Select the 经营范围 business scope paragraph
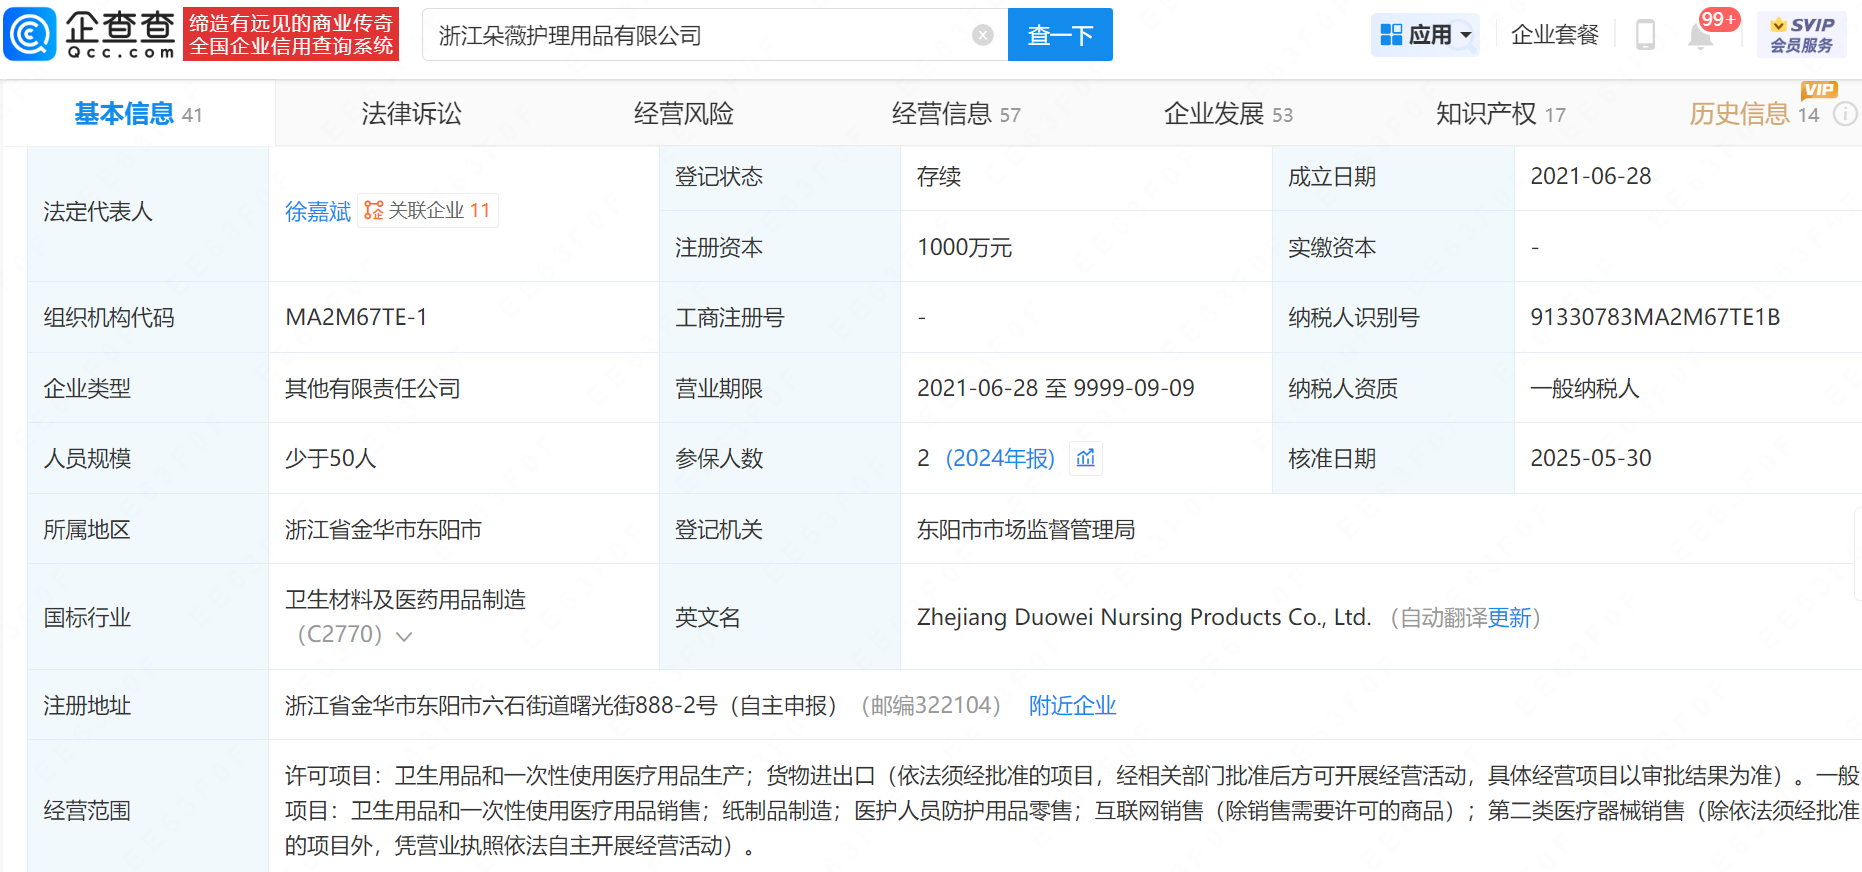The height and width of the screenshot is (872, 1862). click(x=1072, y=811)
